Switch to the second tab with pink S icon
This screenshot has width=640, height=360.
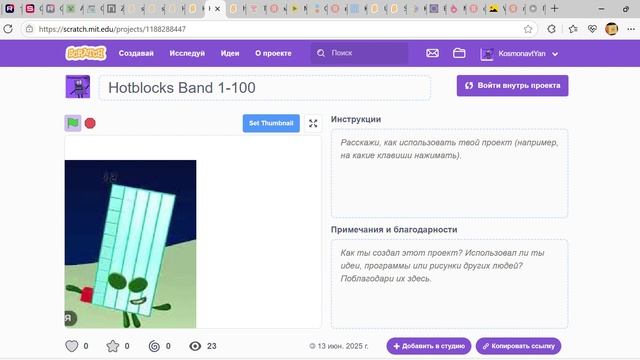click(30, 8)
